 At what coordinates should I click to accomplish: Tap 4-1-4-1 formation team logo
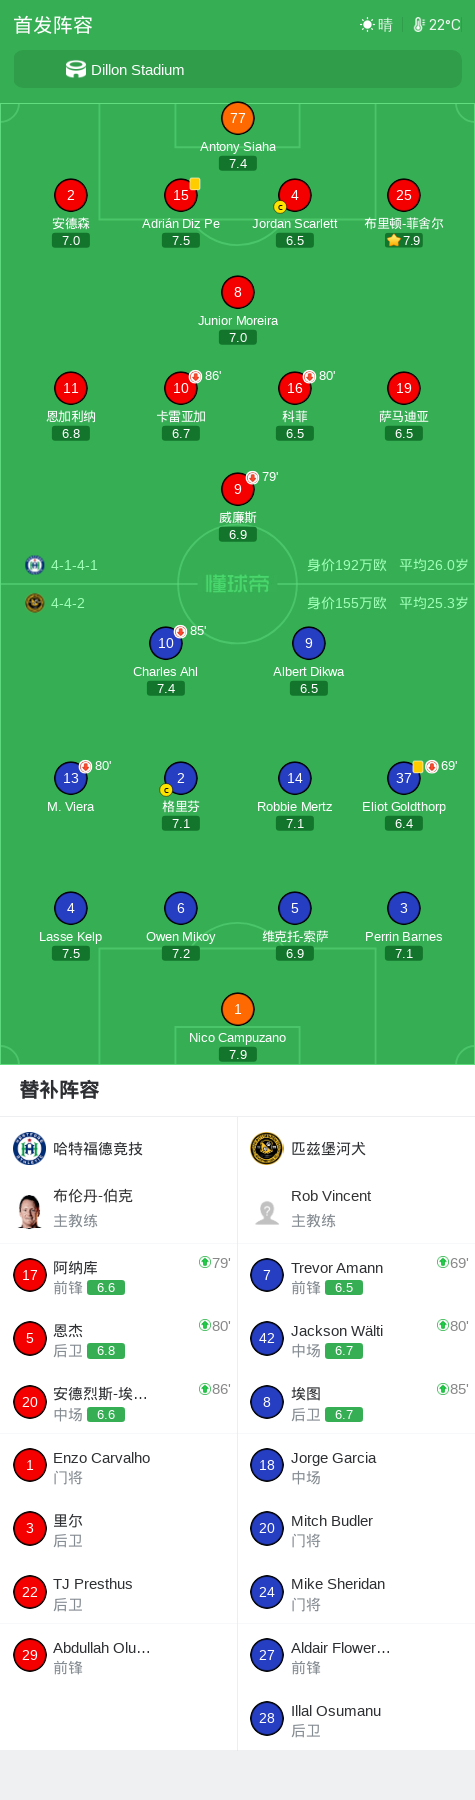tap(35, 565)
